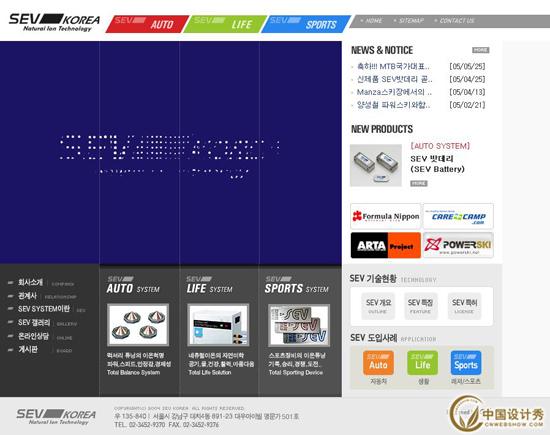The image size is (550, 435).
Task: Click Total Balance System description text
Action: [139, 364]
